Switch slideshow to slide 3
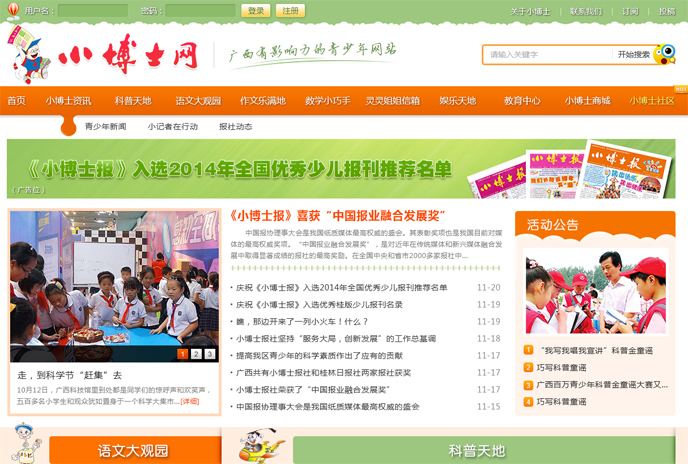 coord(210,354)
